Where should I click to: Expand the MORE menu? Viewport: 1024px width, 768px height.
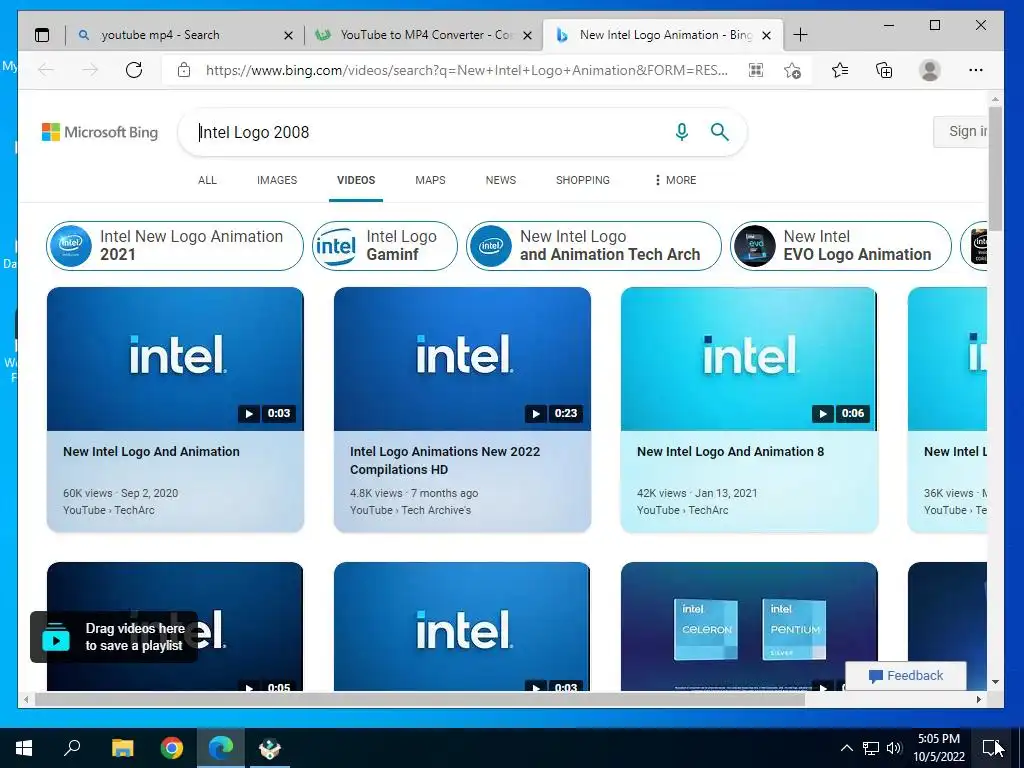(x=675, y=180)
